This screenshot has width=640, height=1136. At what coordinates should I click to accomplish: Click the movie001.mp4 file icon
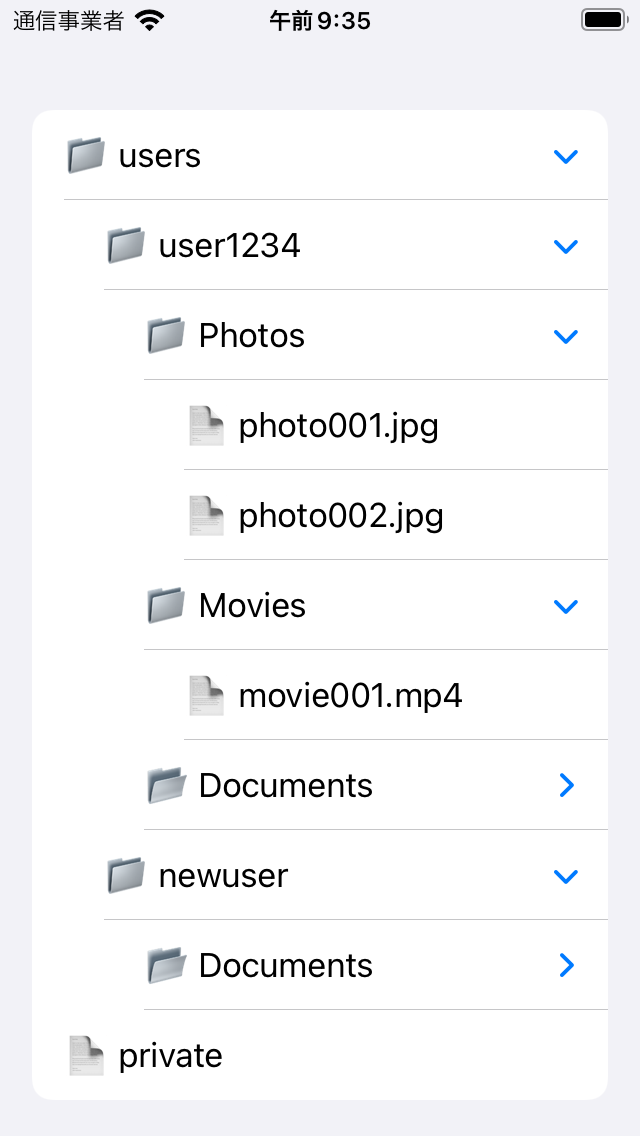[207, 696]
